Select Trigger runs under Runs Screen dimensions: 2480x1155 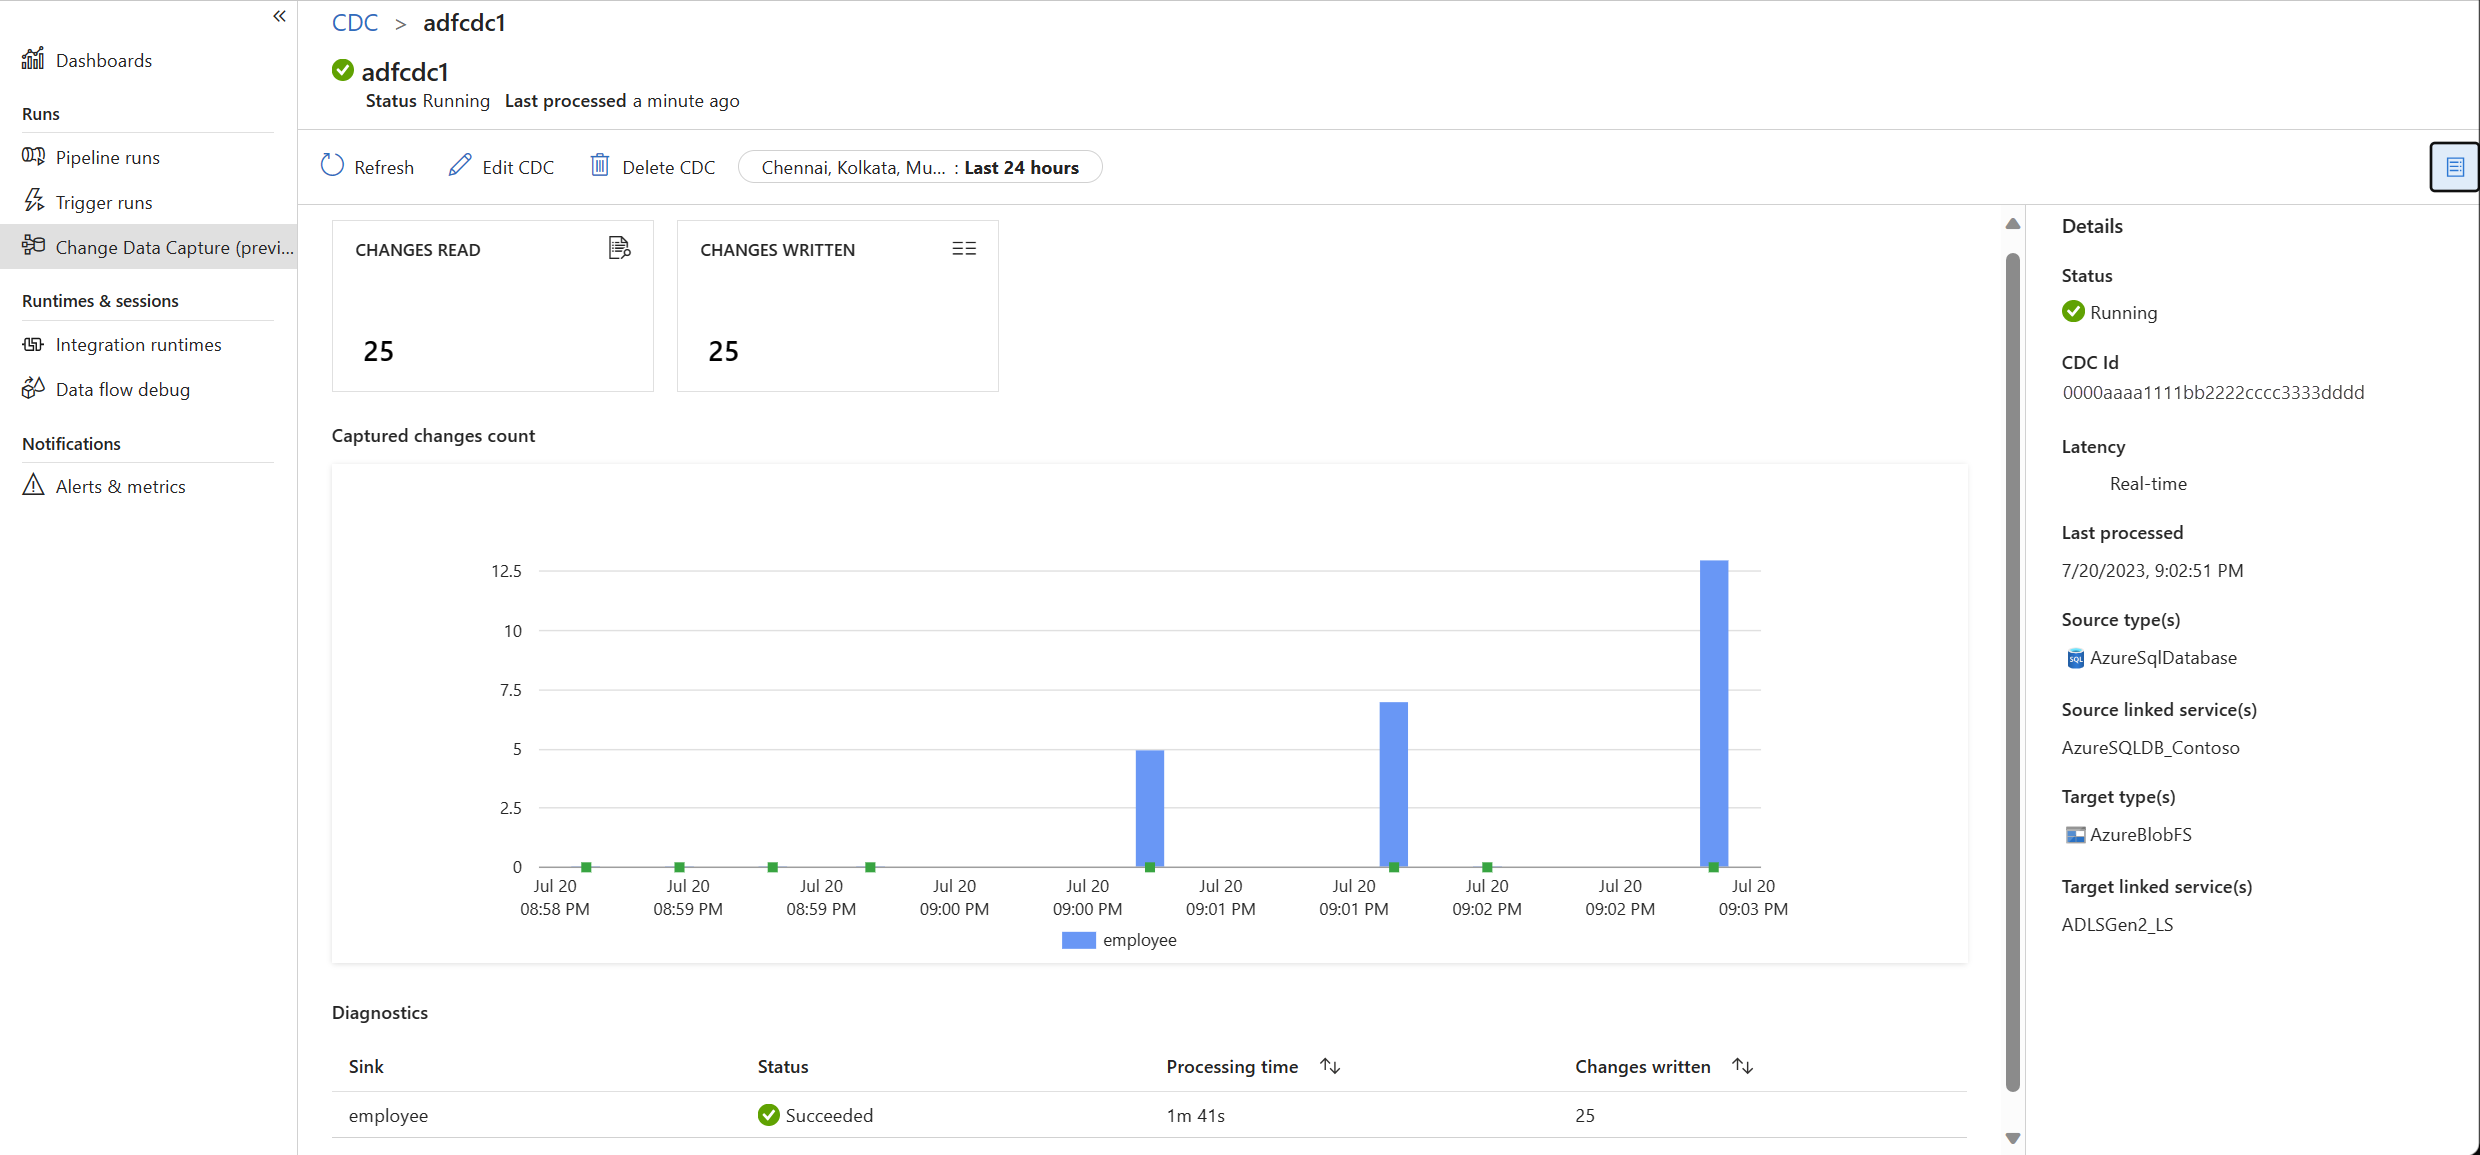pyautogui.click(x=102, y=201)
